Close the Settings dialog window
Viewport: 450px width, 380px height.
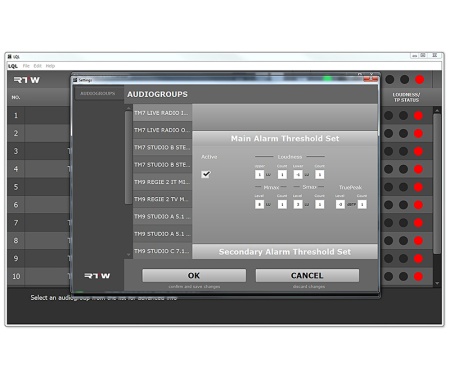[371, 79]
